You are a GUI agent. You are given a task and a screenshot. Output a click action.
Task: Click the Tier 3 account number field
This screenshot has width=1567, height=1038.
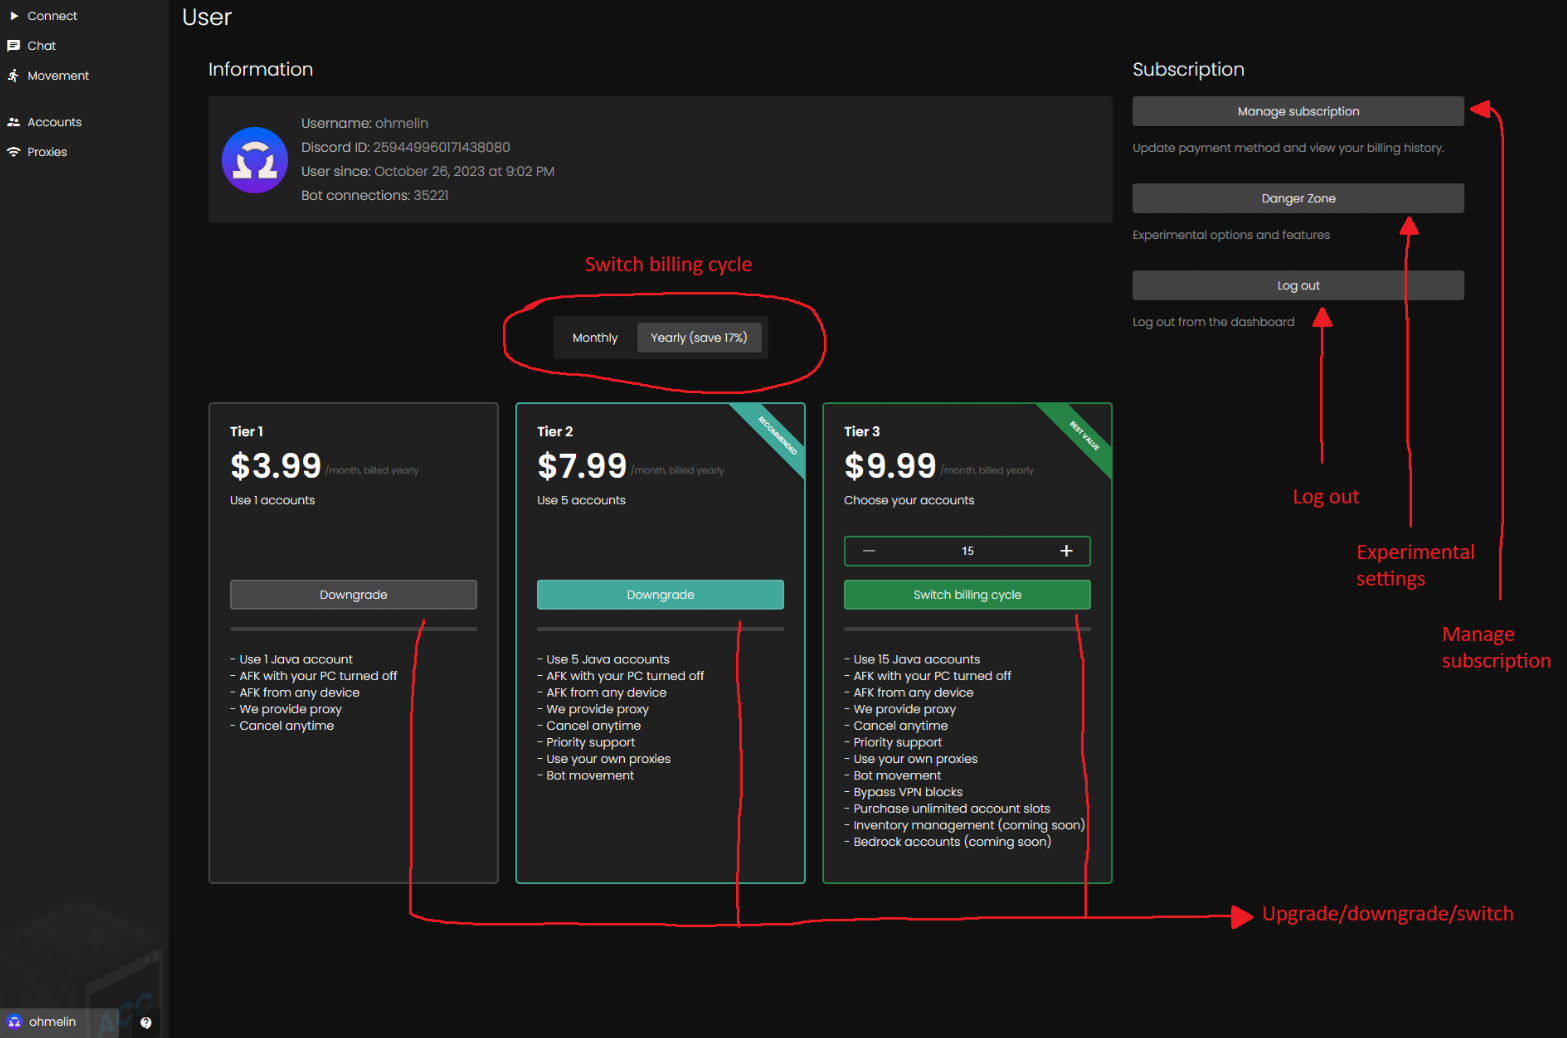coord(967,551)
